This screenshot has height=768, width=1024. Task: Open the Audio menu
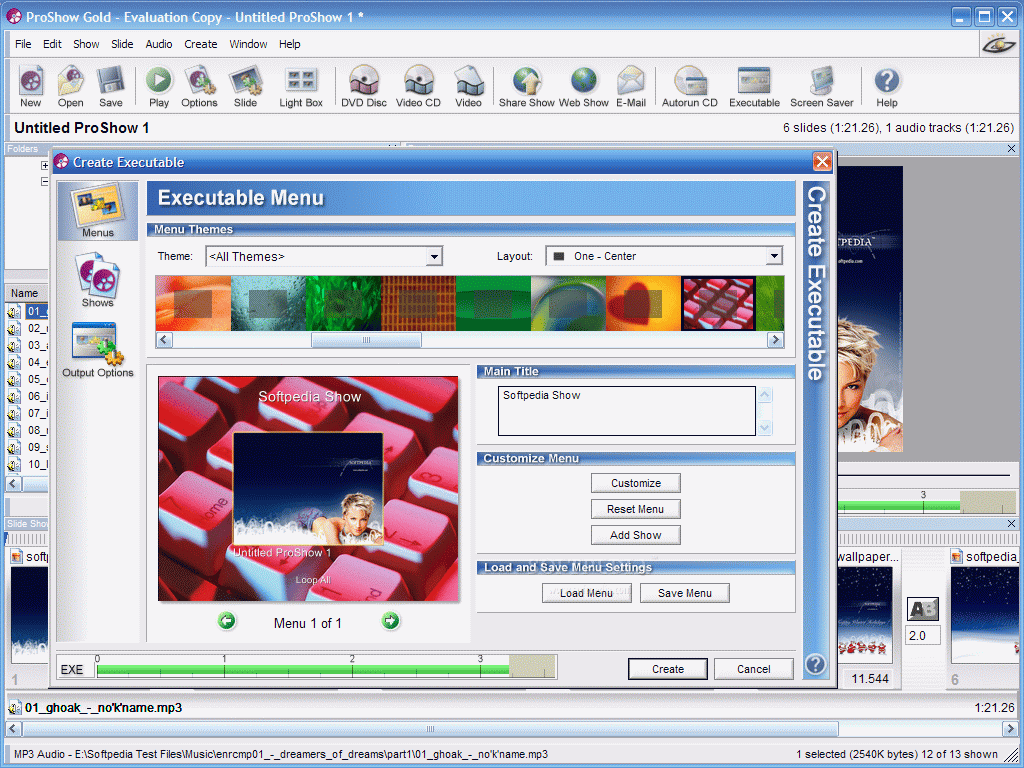tap(159, 44)
